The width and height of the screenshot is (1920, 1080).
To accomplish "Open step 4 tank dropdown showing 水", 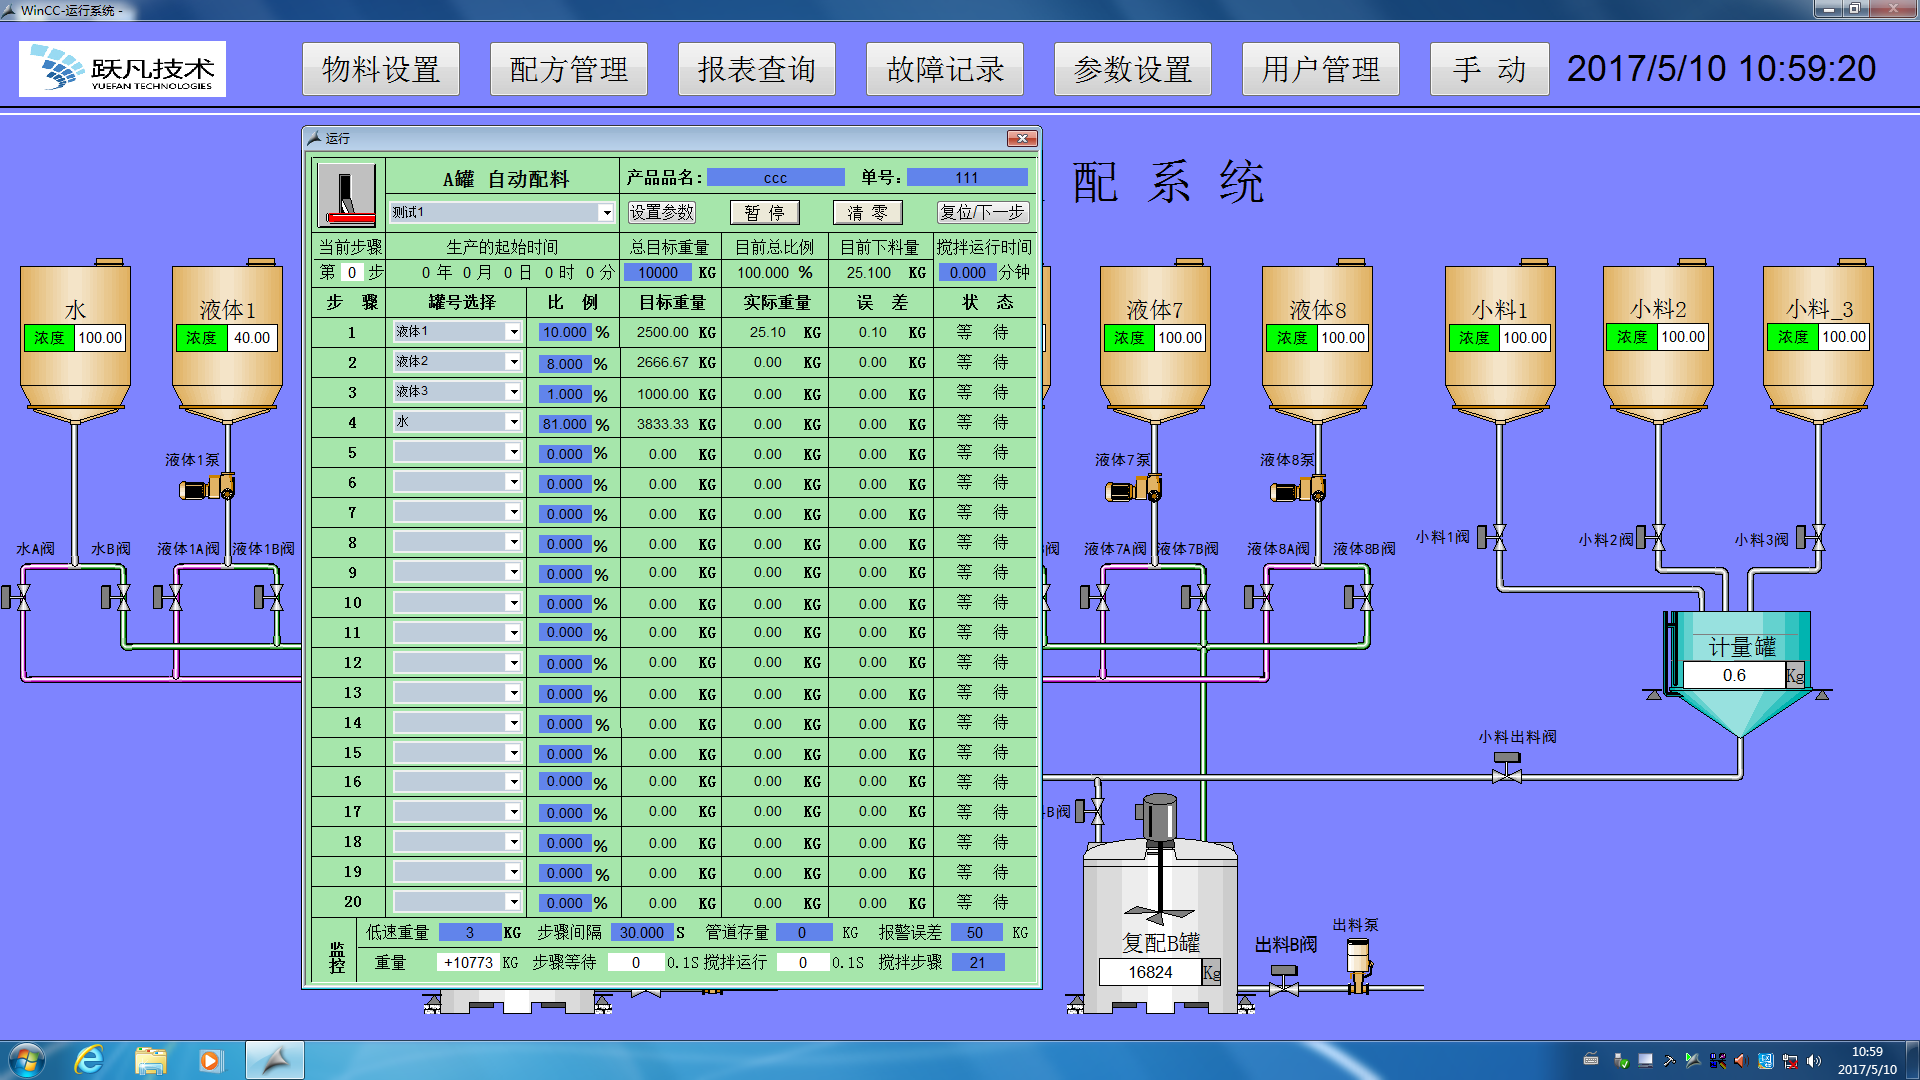I will (x=513, y=422).
